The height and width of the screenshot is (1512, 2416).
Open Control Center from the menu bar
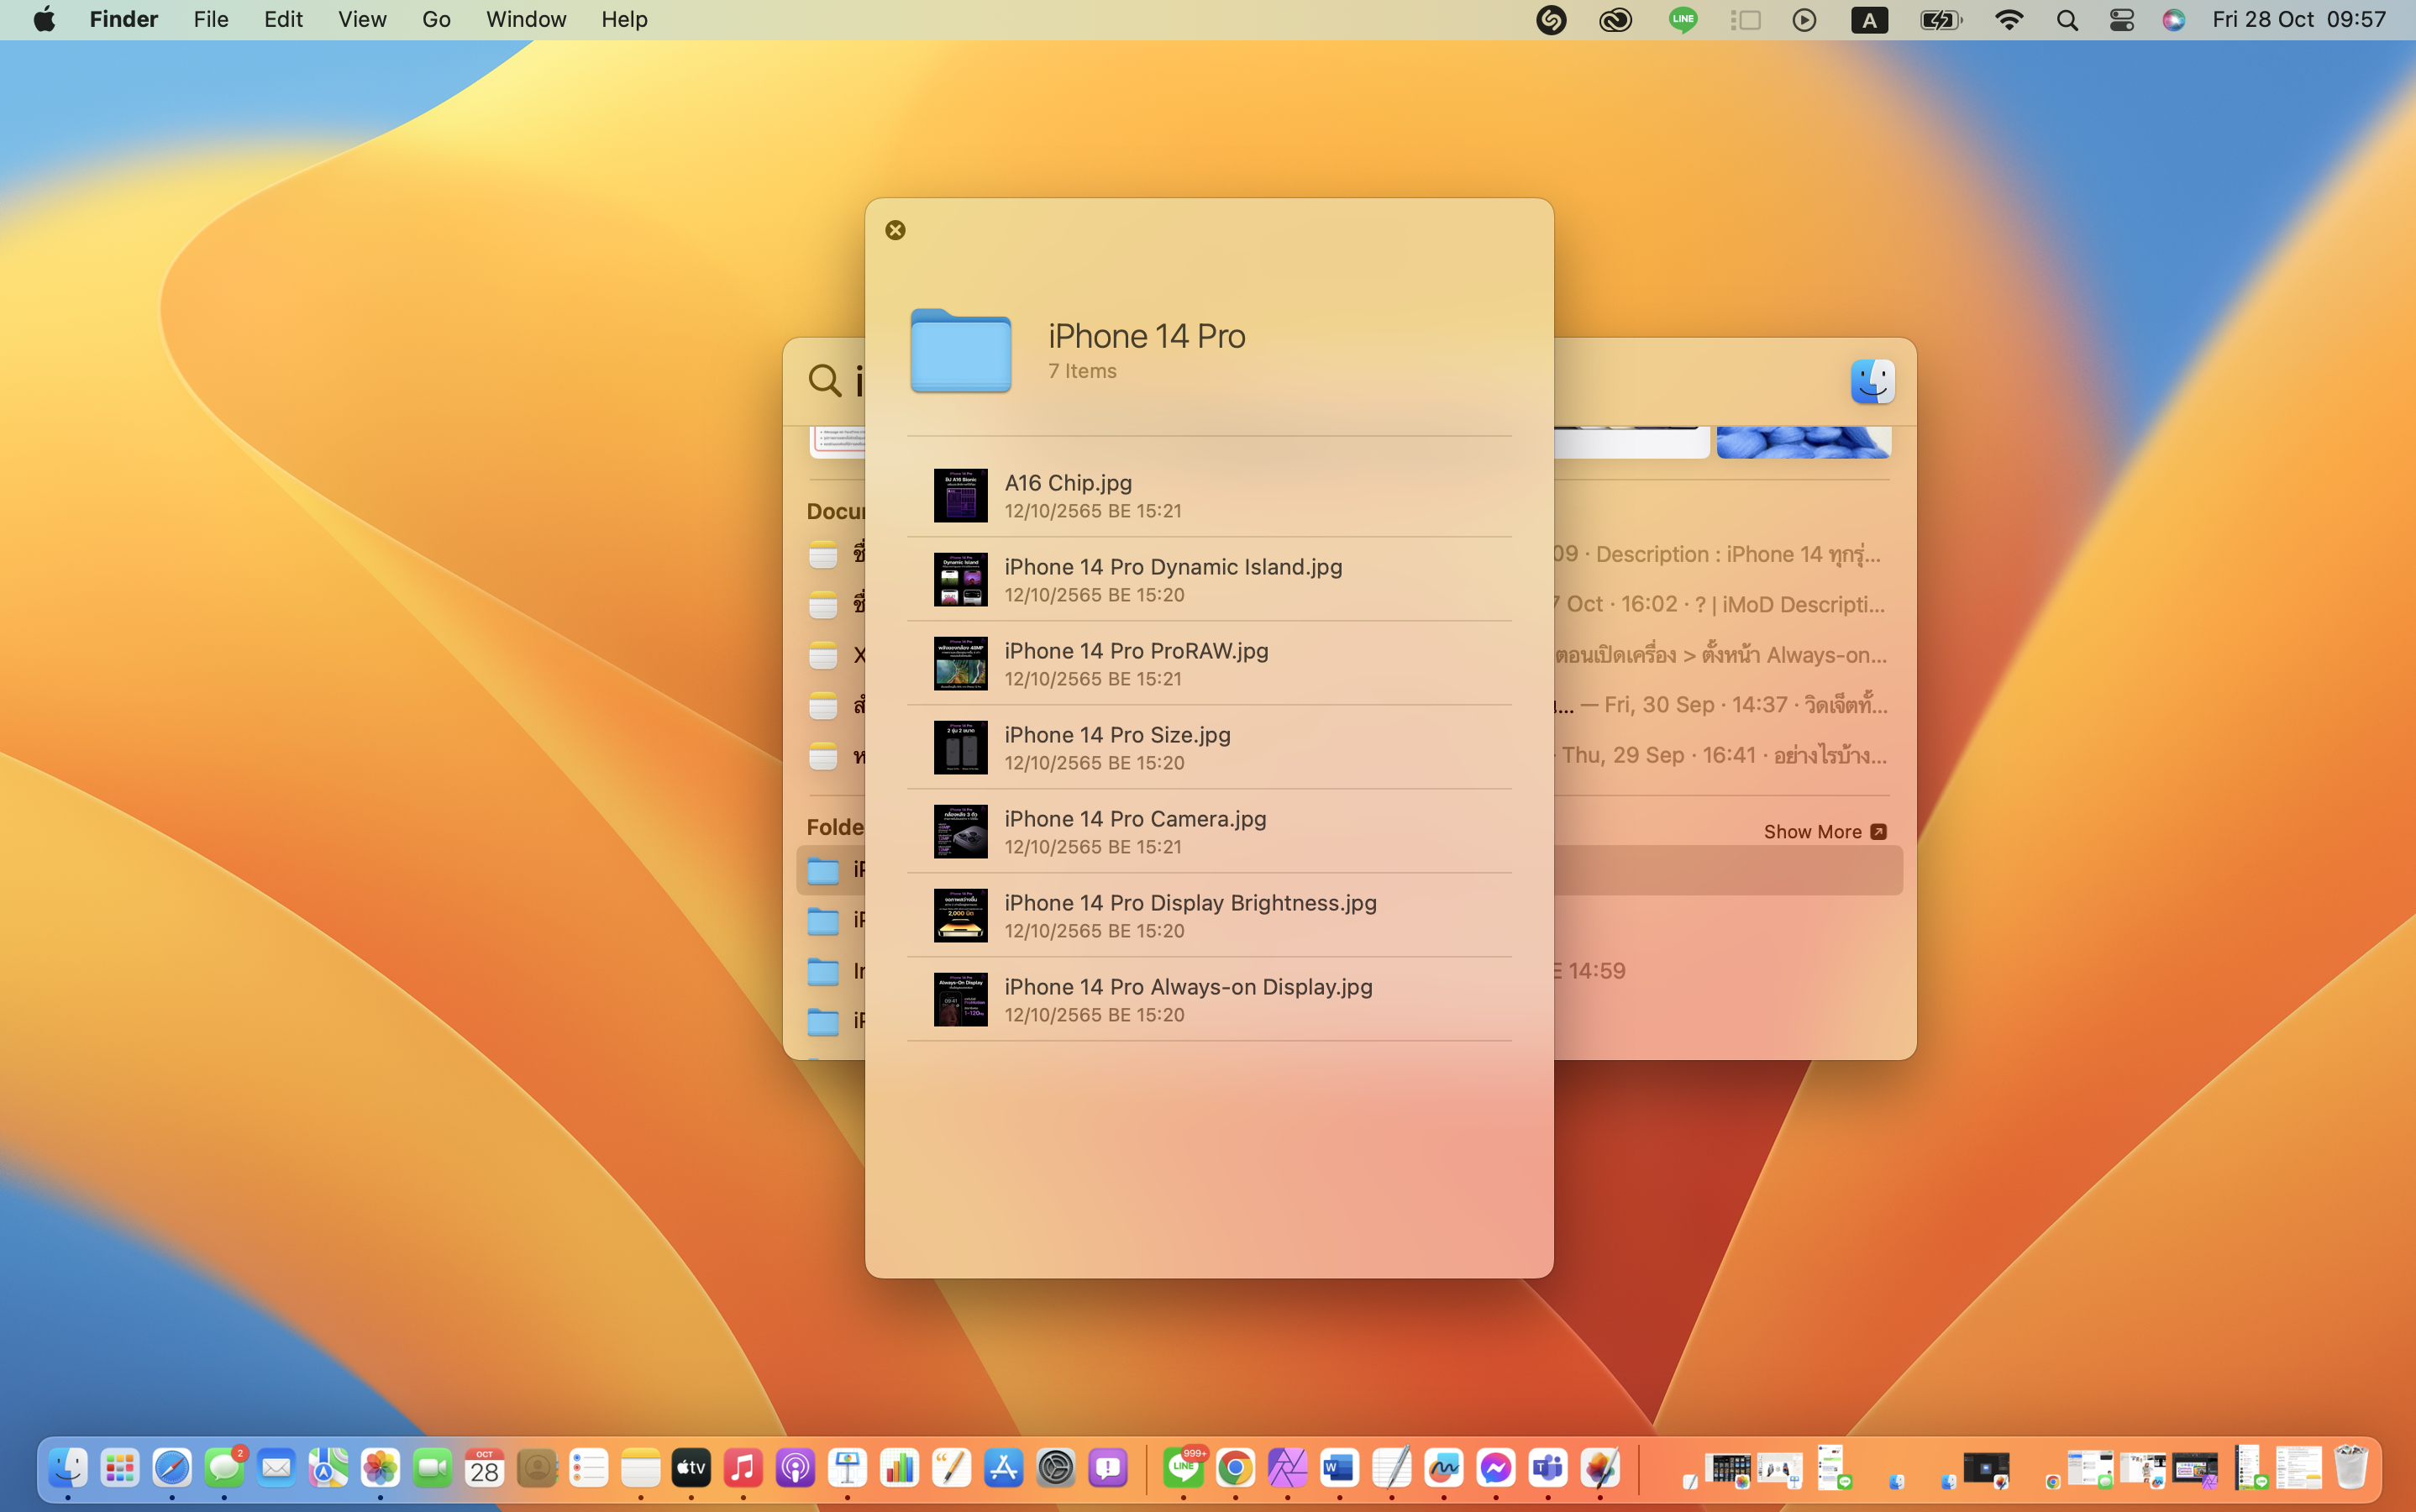click(2121, 20)
